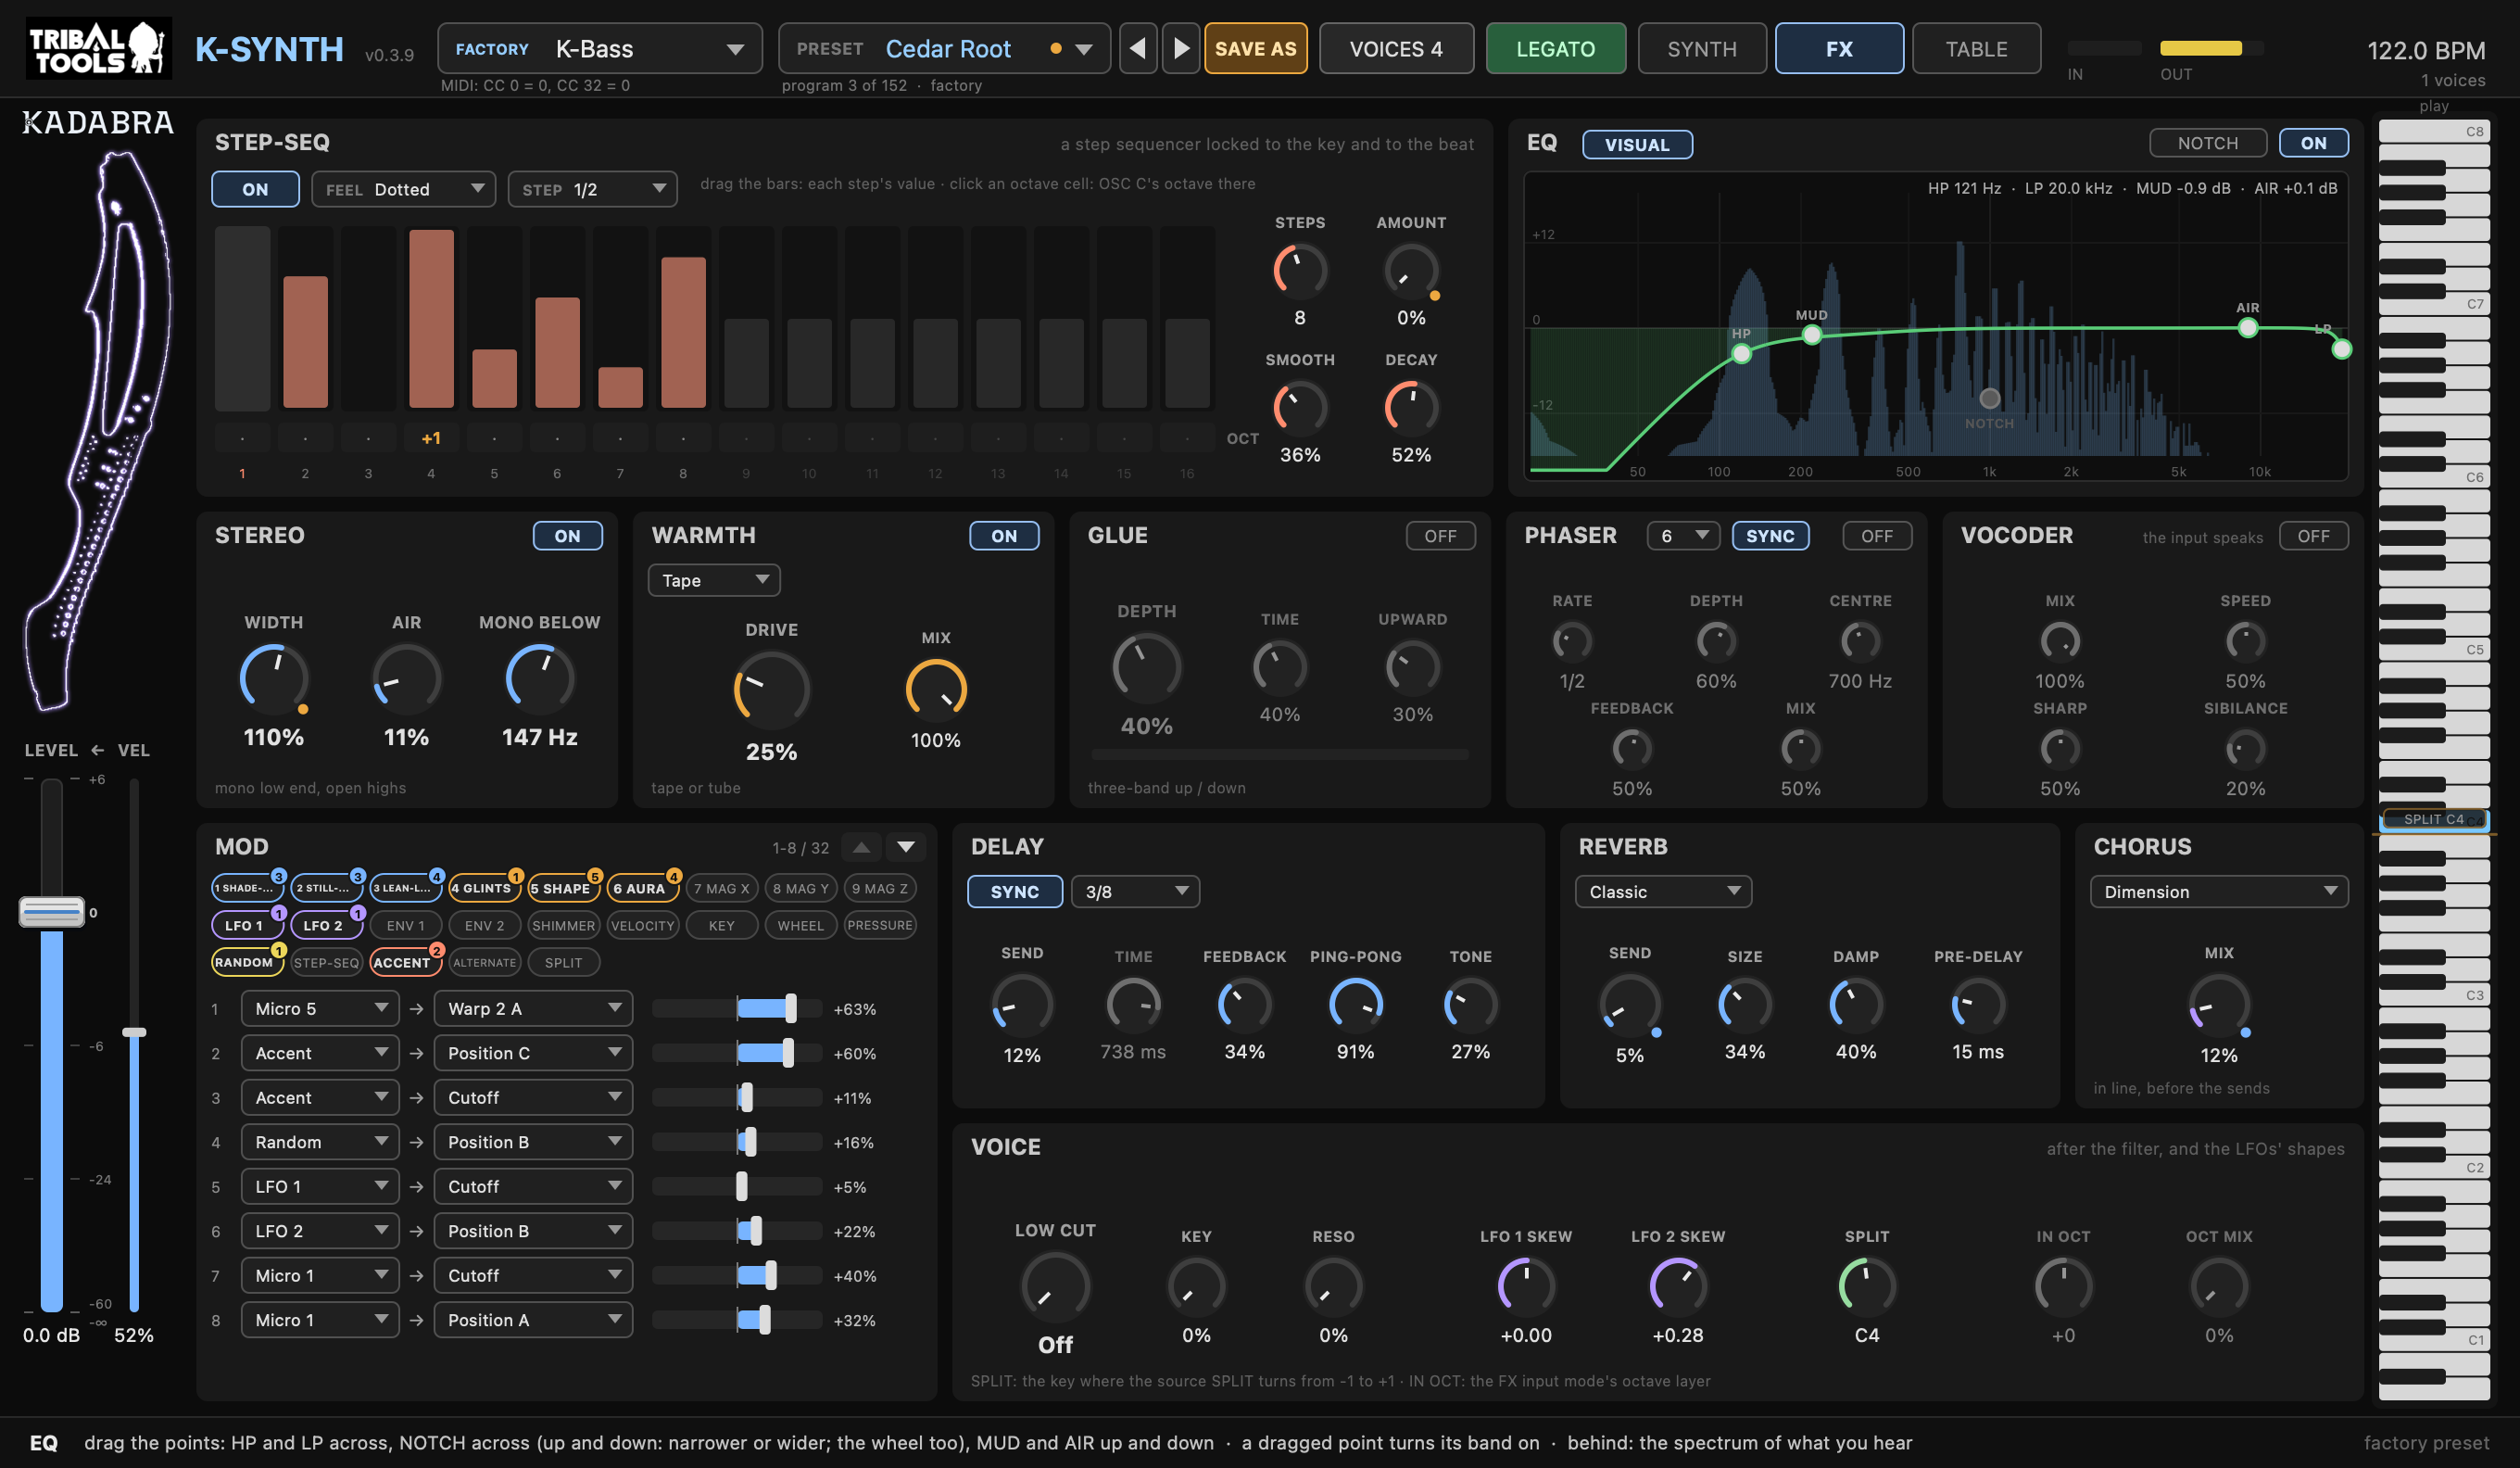Click the Stereo WIDTH knob
Viewport: 2520px width, 1468px height.
click(274, 678)
